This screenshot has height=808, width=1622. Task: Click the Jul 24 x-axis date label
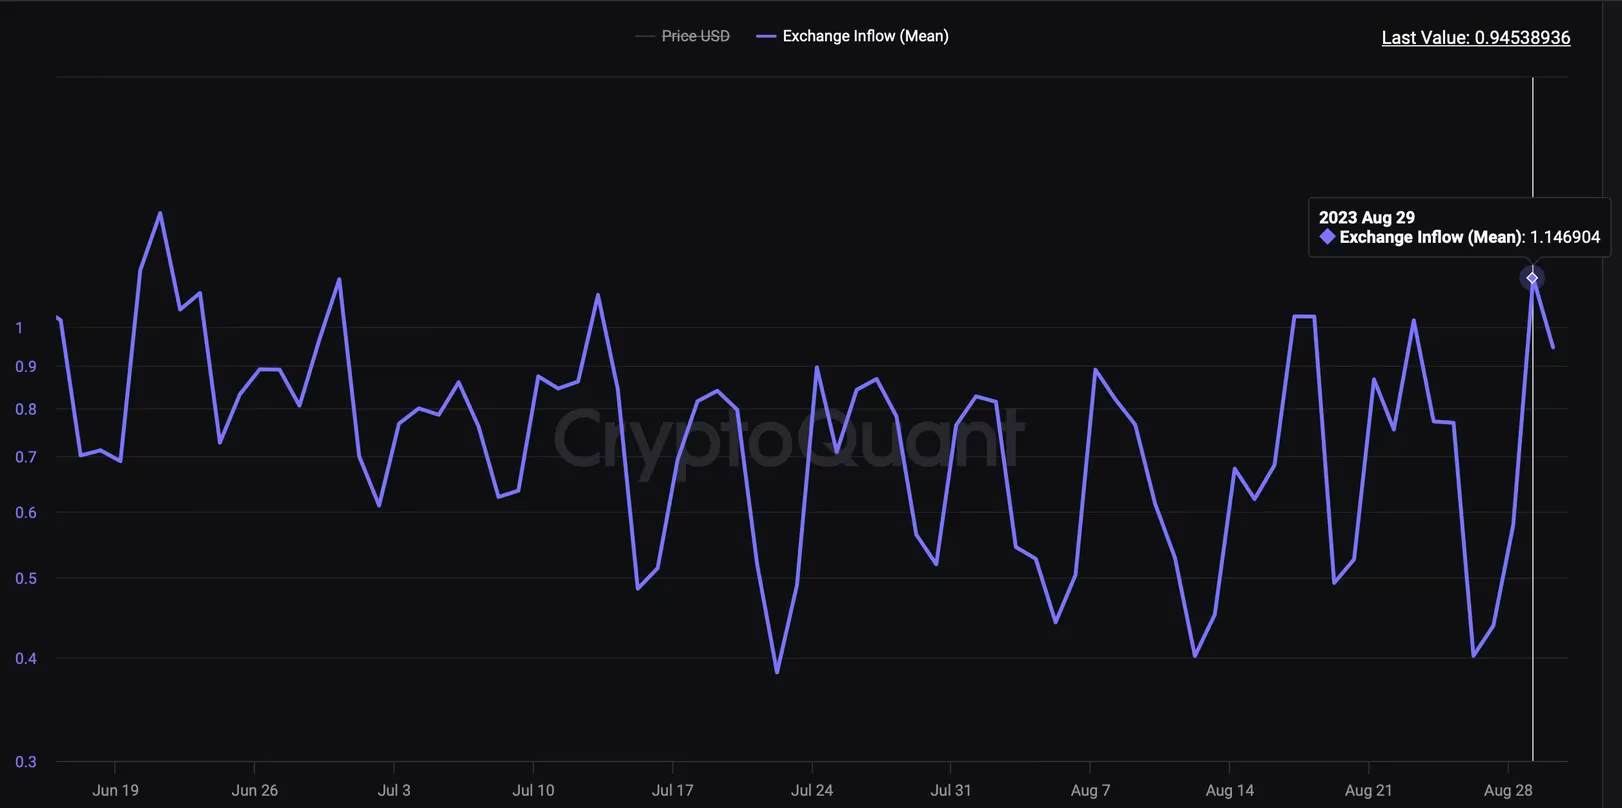[811, 790]
